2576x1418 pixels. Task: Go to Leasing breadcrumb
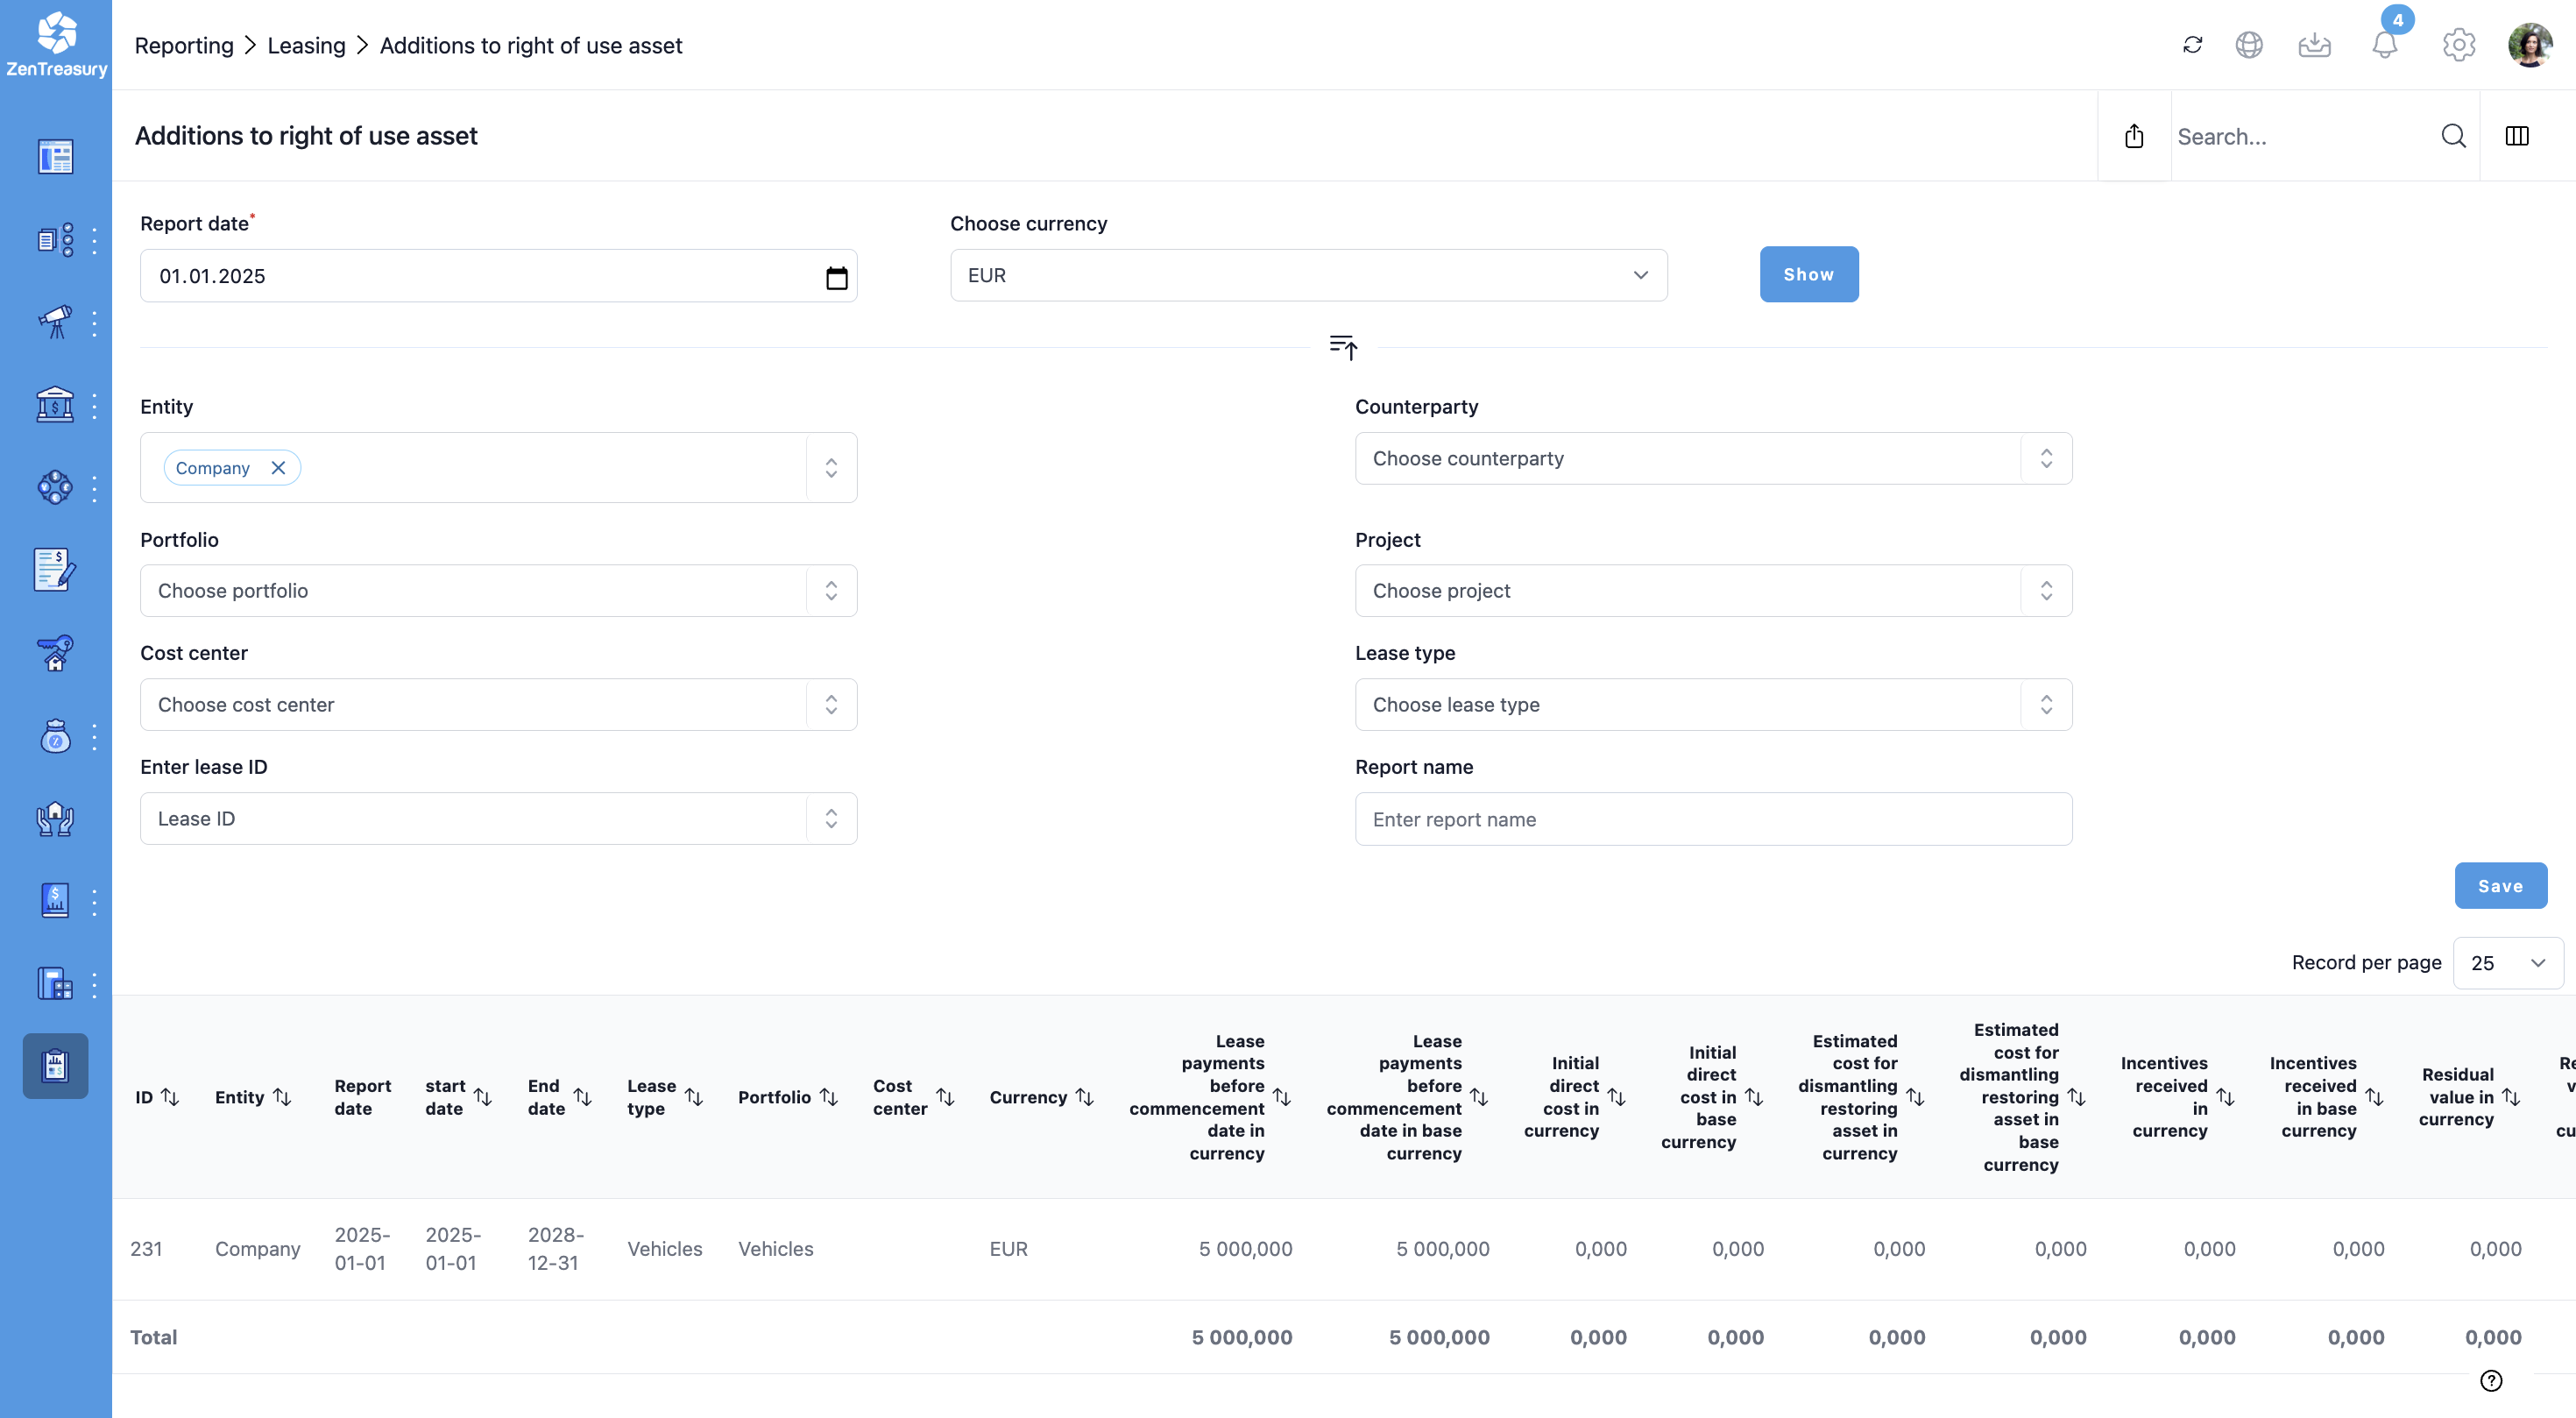(306, 46)
